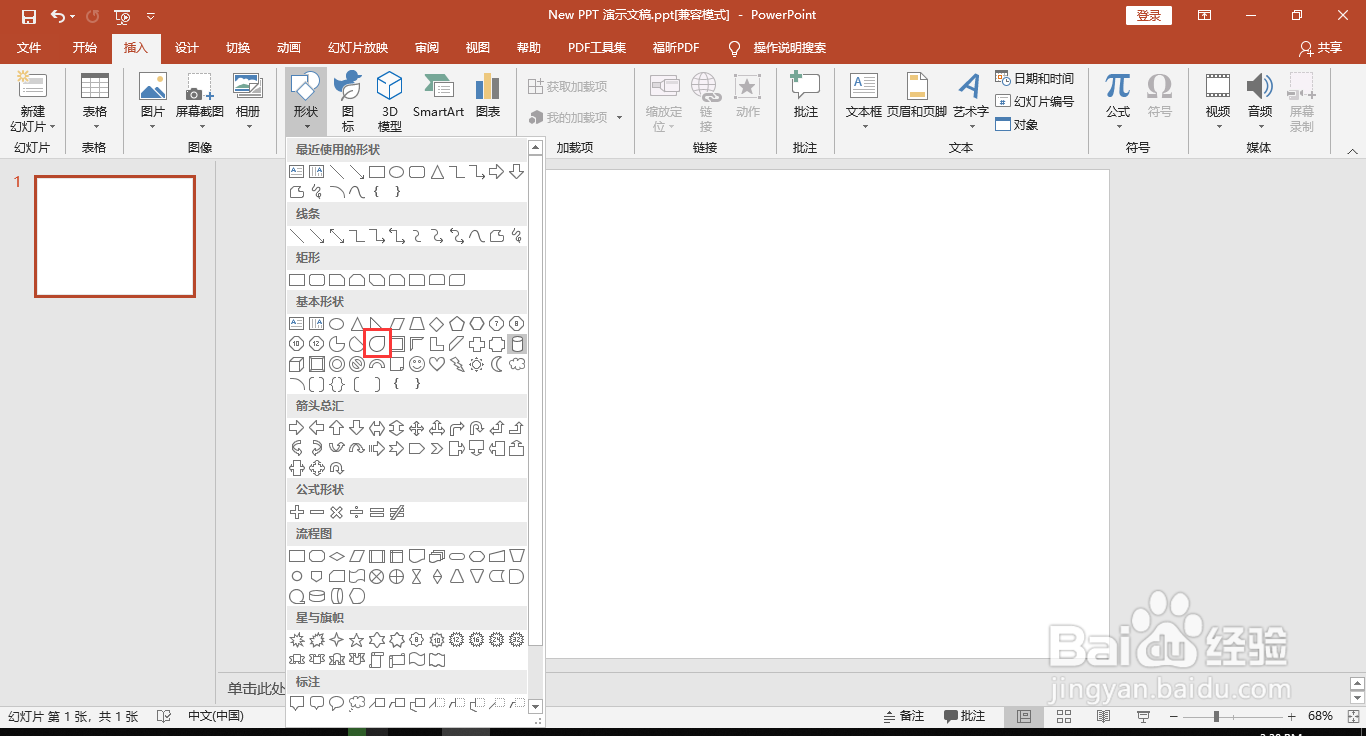1366x736 pixels.
Task: Toggle the Comments pane in the status bar
Action: click(x=964, y=716)
